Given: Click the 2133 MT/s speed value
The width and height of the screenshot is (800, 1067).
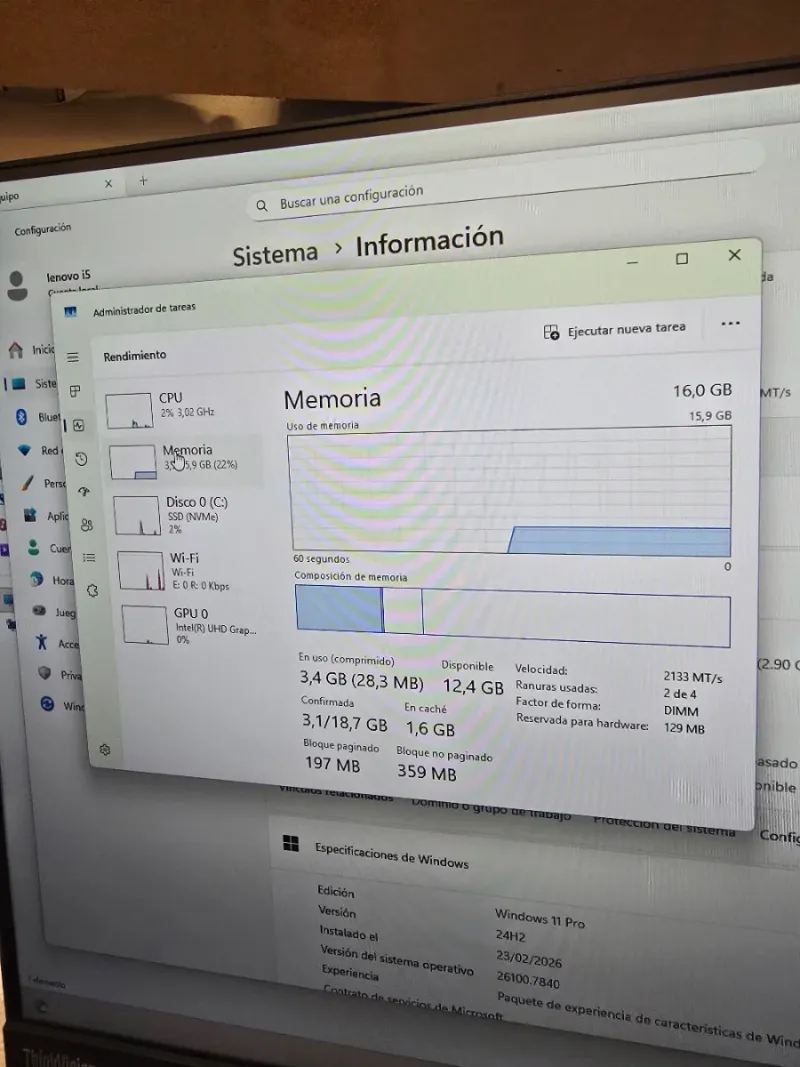Looking at the screenshot, I should pos(693,677).
